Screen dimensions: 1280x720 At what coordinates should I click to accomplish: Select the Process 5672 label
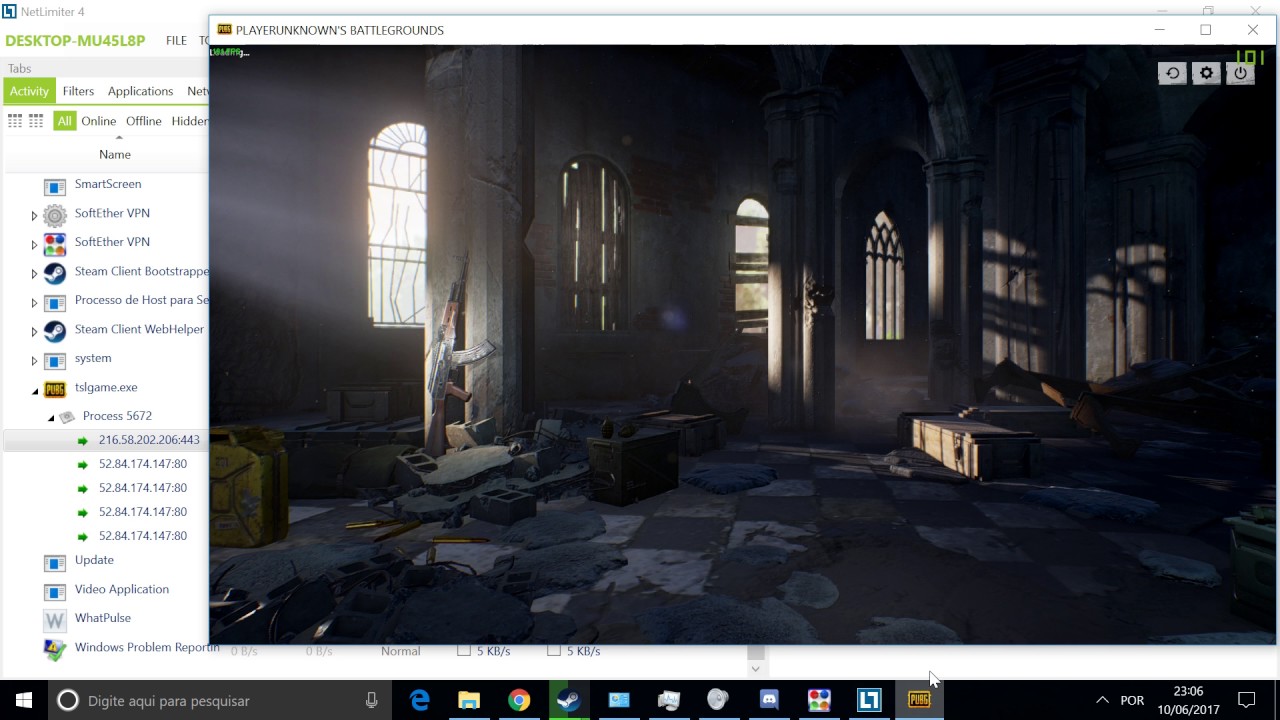tap(117, 416)
